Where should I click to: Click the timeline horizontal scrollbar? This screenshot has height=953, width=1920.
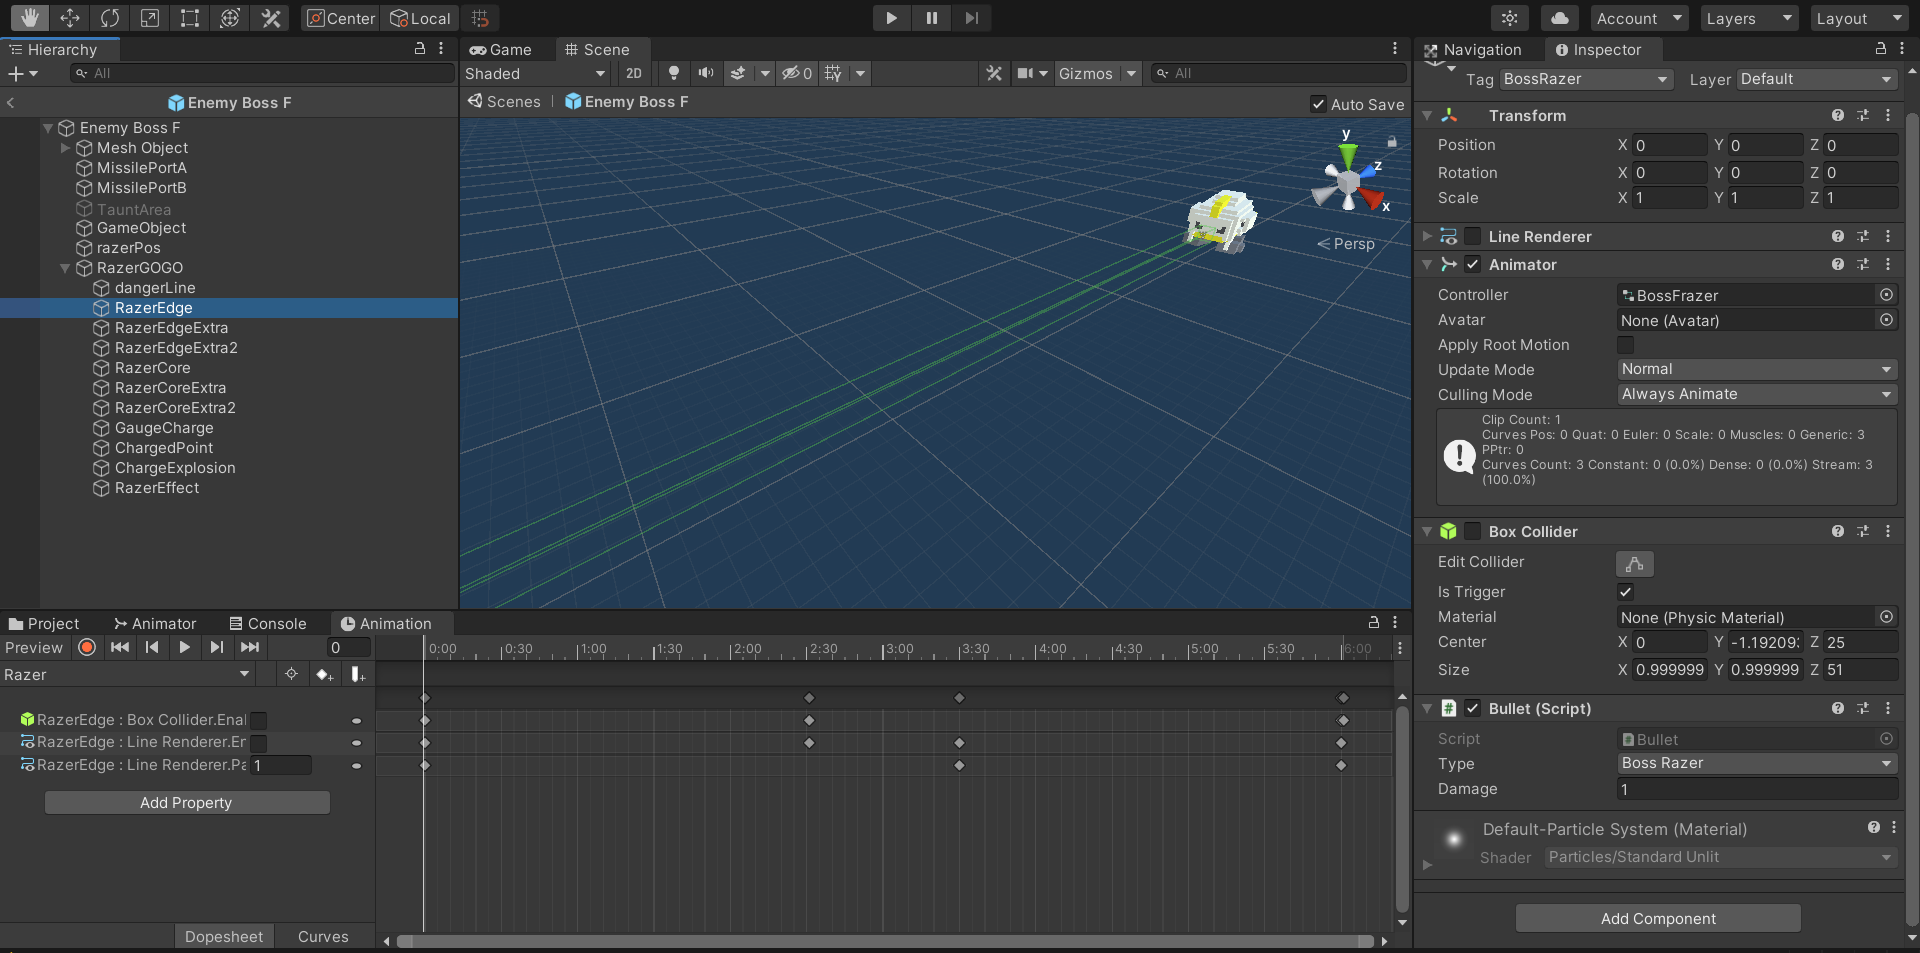(x=885, y=941)
